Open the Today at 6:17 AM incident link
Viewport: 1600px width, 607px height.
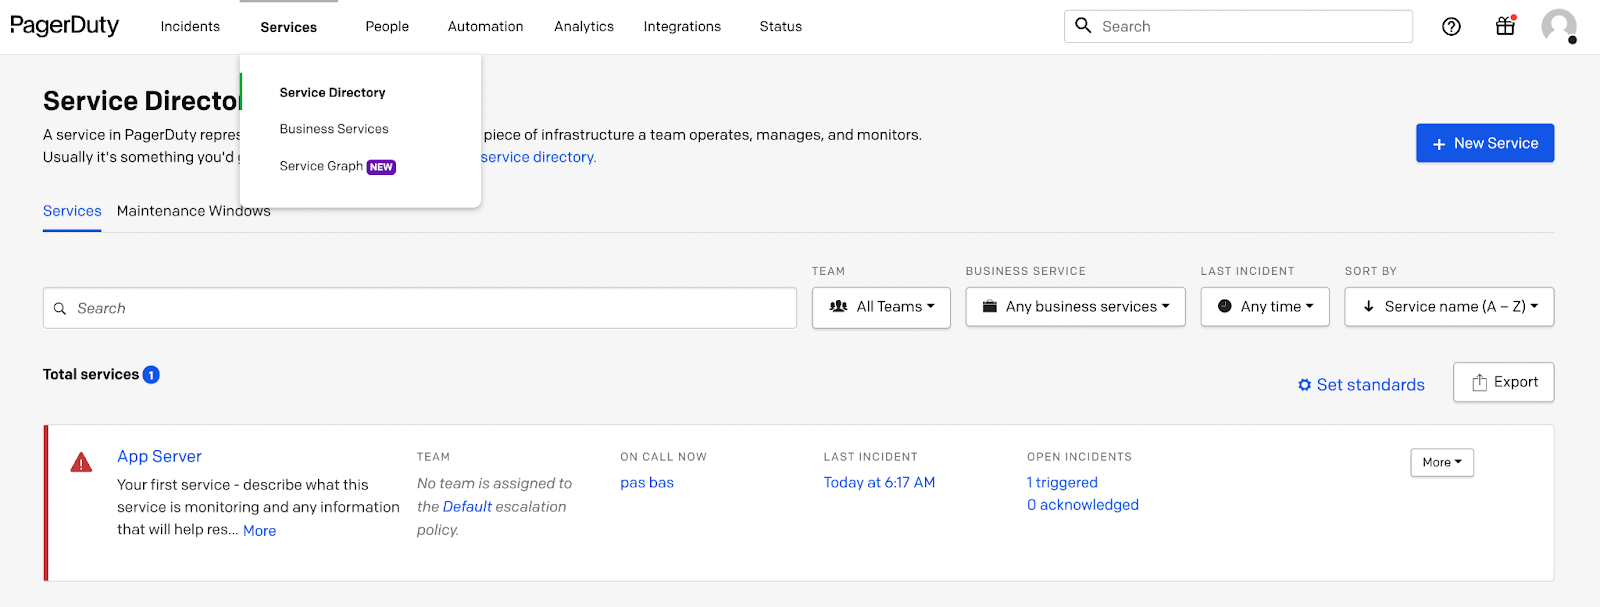[879, 483]
